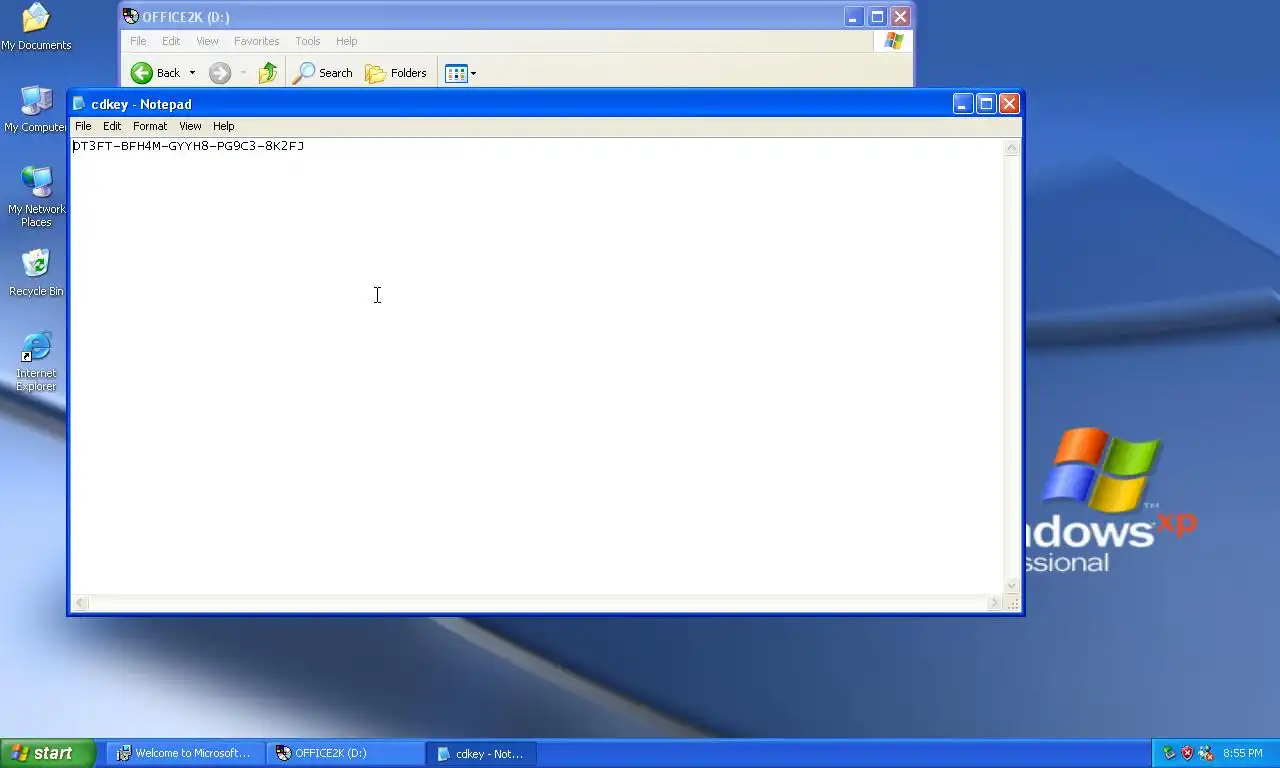1280x768 pixels.
Task: Toggle the Folders pane button
Action: point(396,73)
